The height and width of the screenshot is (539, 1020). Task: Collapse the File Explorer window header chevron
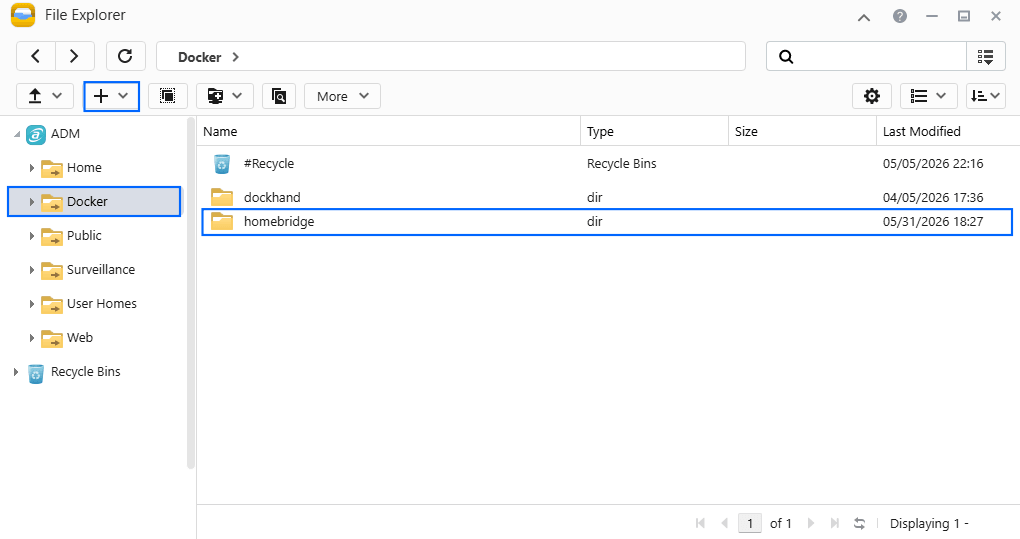click(864, 18)
